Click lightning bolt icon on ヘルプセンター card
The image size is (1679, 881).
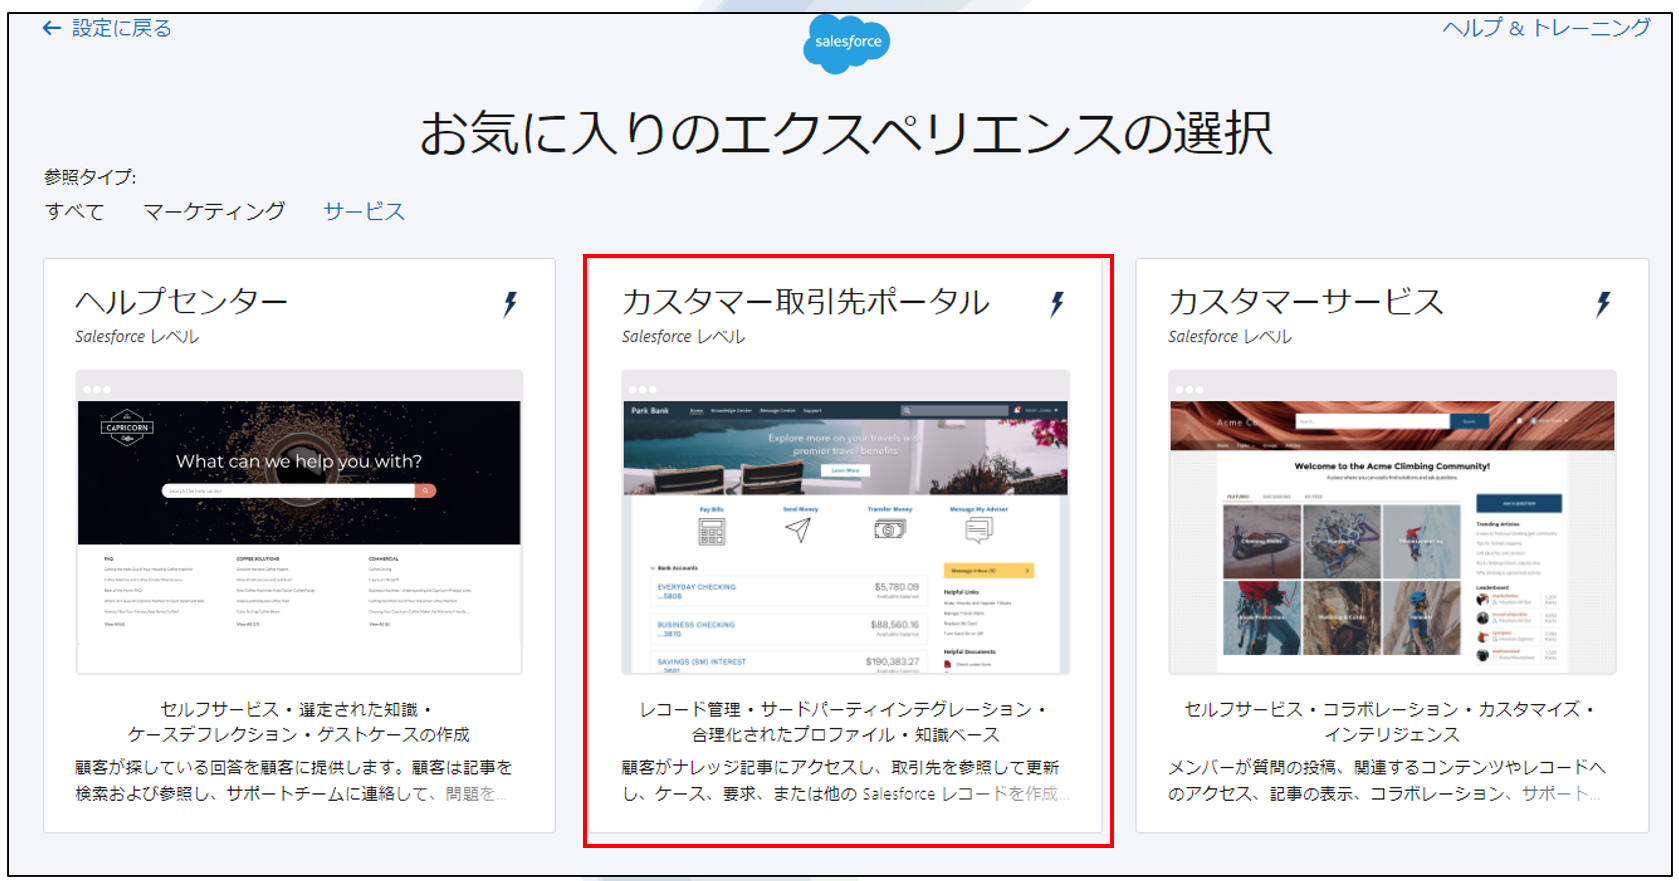(x=510, y=304)
